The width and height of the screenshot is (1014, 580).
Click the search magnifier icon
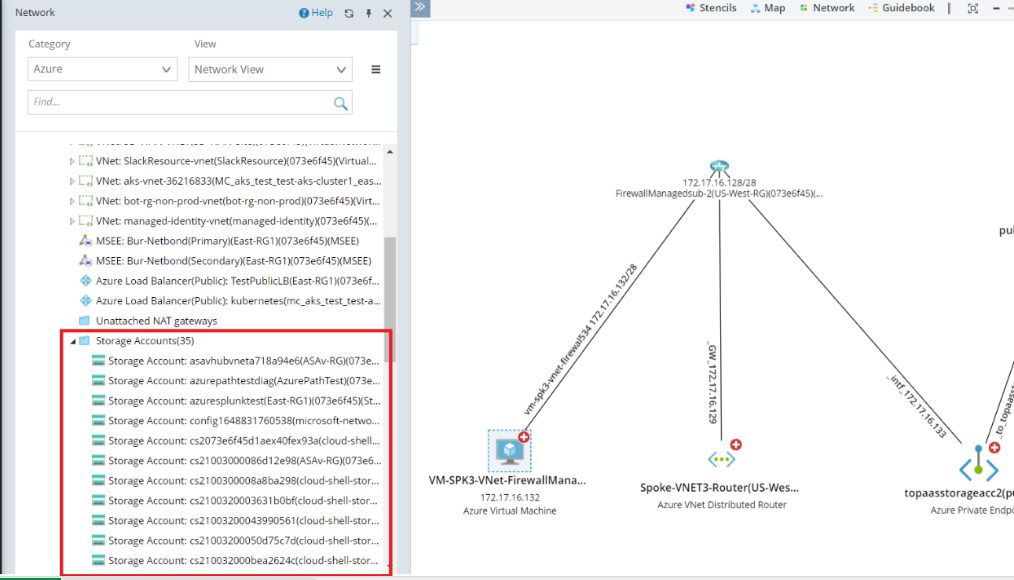coord(341,103)
